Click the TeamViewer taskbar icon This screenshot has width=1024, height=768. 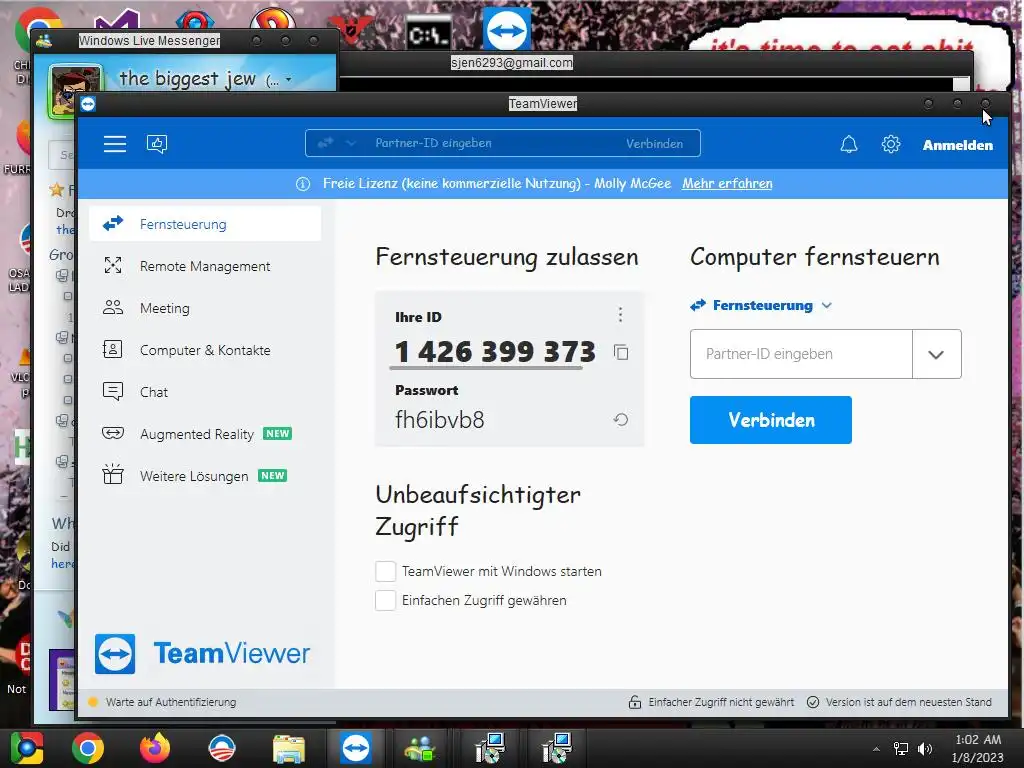[x=356, y=748]
